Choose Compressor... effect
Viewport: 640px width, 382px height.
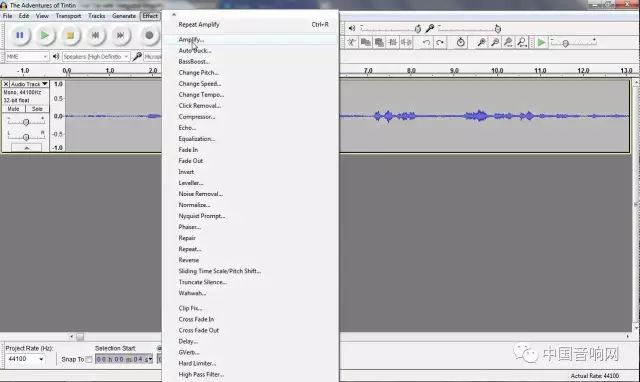coord(251,117)
